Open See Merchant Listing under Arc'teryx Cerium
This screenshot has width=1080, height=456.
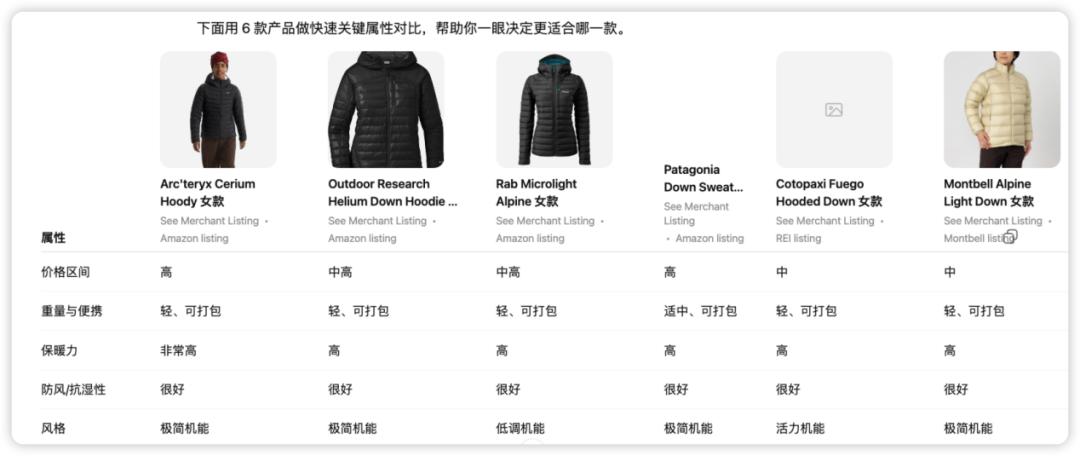coord(209,221)
